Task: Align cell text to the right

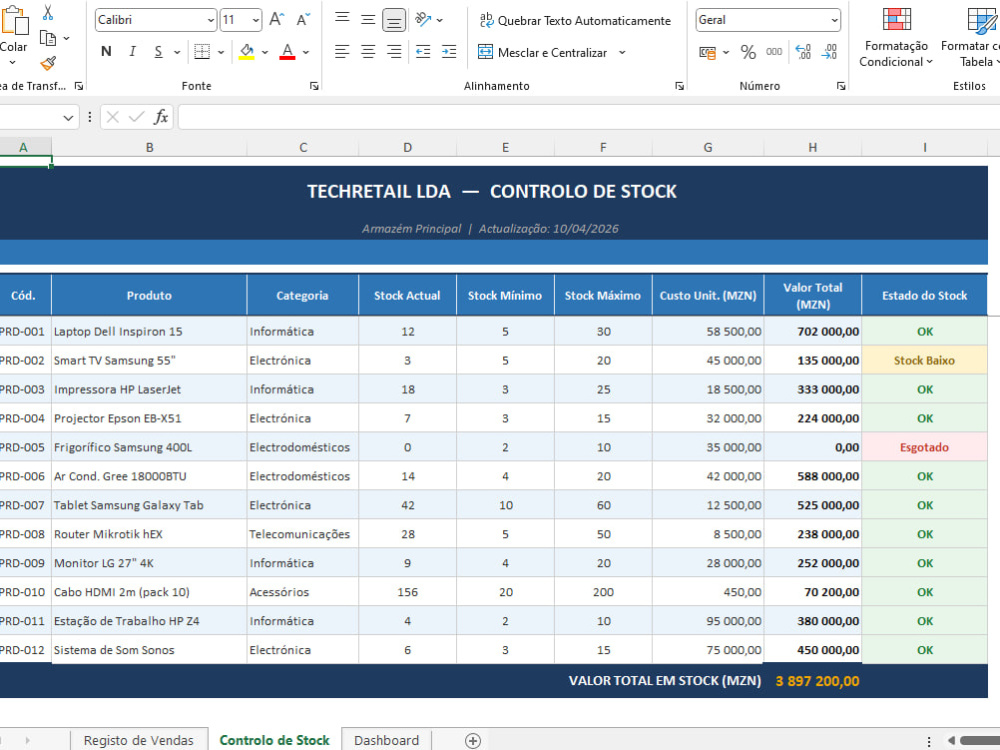Action: [394, 52]
